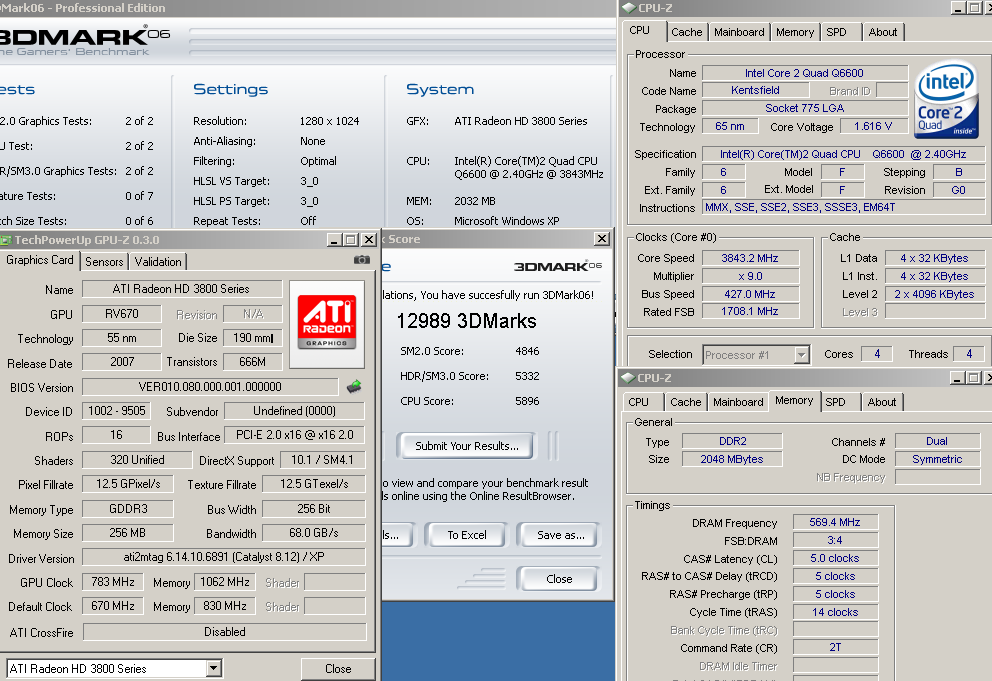
Task: Click the CPU Score 5896 value
Action: click(527, 401)
